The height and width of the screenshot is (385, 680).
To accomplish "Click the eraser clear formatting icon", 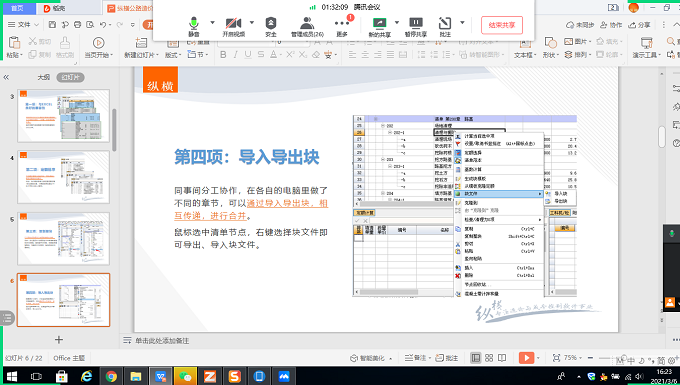I will coord(316,55).
